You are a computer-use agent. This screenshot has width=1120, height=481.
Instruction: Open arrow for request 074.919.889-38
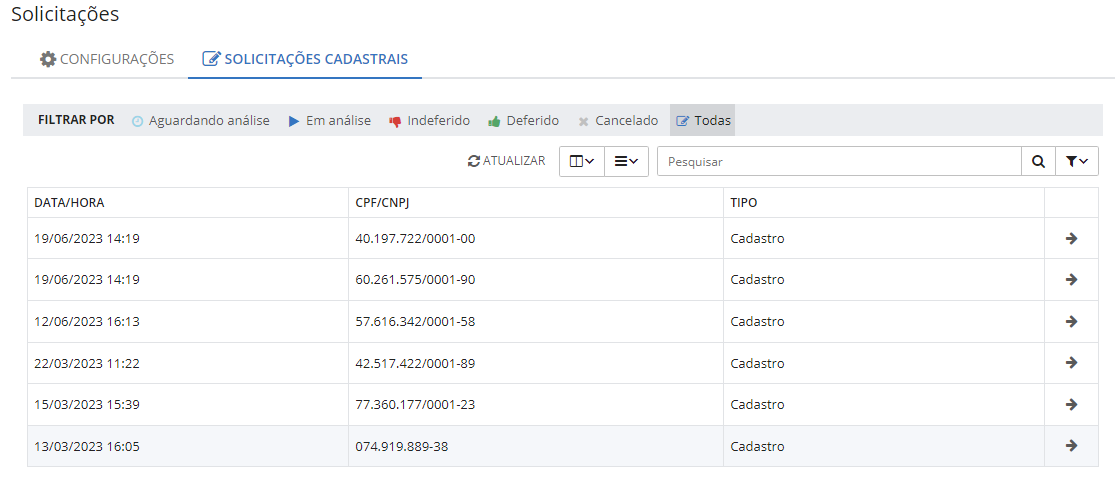[1071, 446]
